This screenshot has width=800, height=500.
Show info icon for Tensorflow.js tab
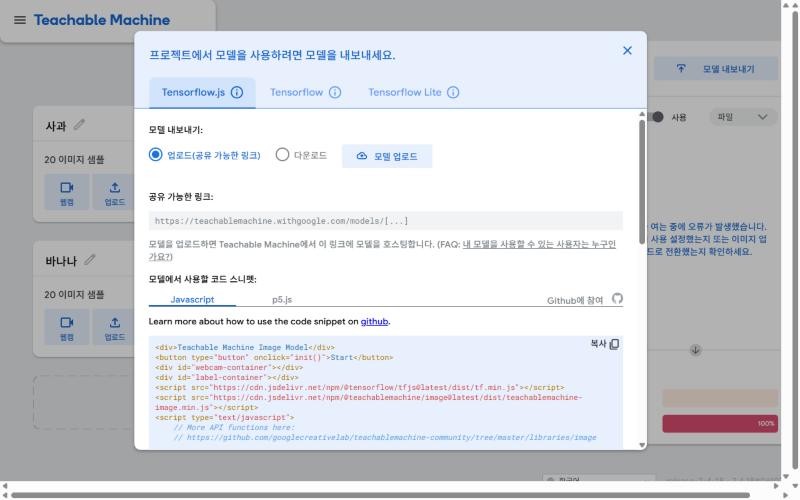pyautogui.click(x=237, y=92)
